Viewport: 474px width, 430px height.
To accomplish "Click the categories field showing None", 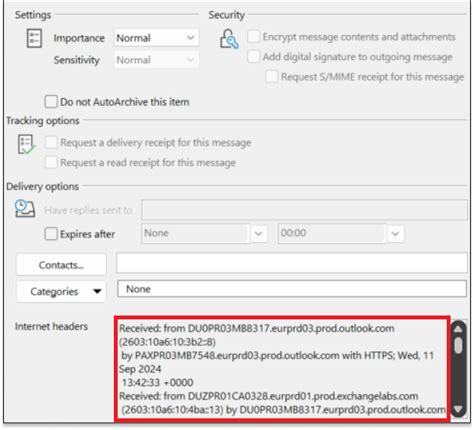I will [x=292, y=289].
